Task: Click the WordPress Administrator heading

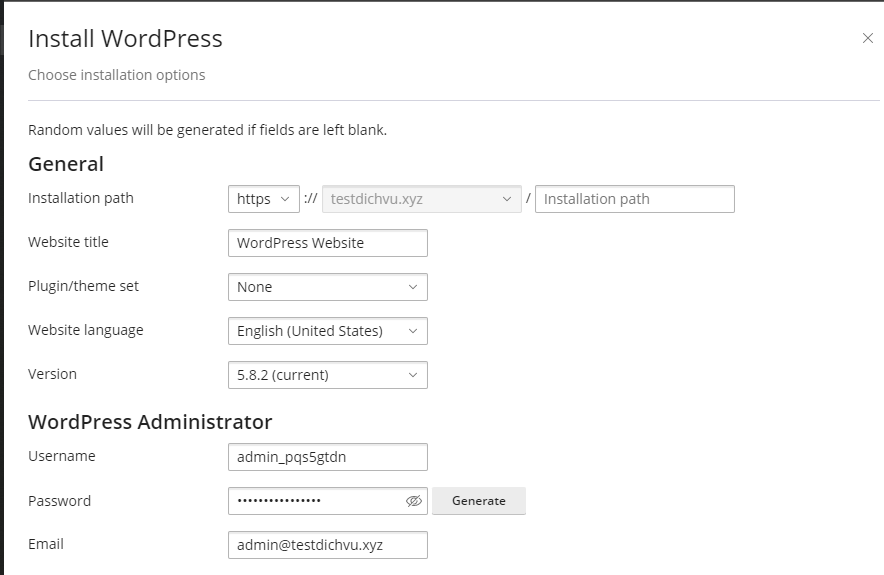Action: tap(150, 422)
